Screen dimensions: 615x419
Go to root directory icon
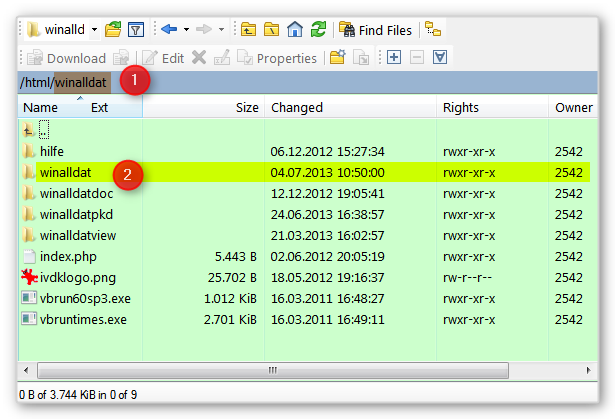(271, 29)
